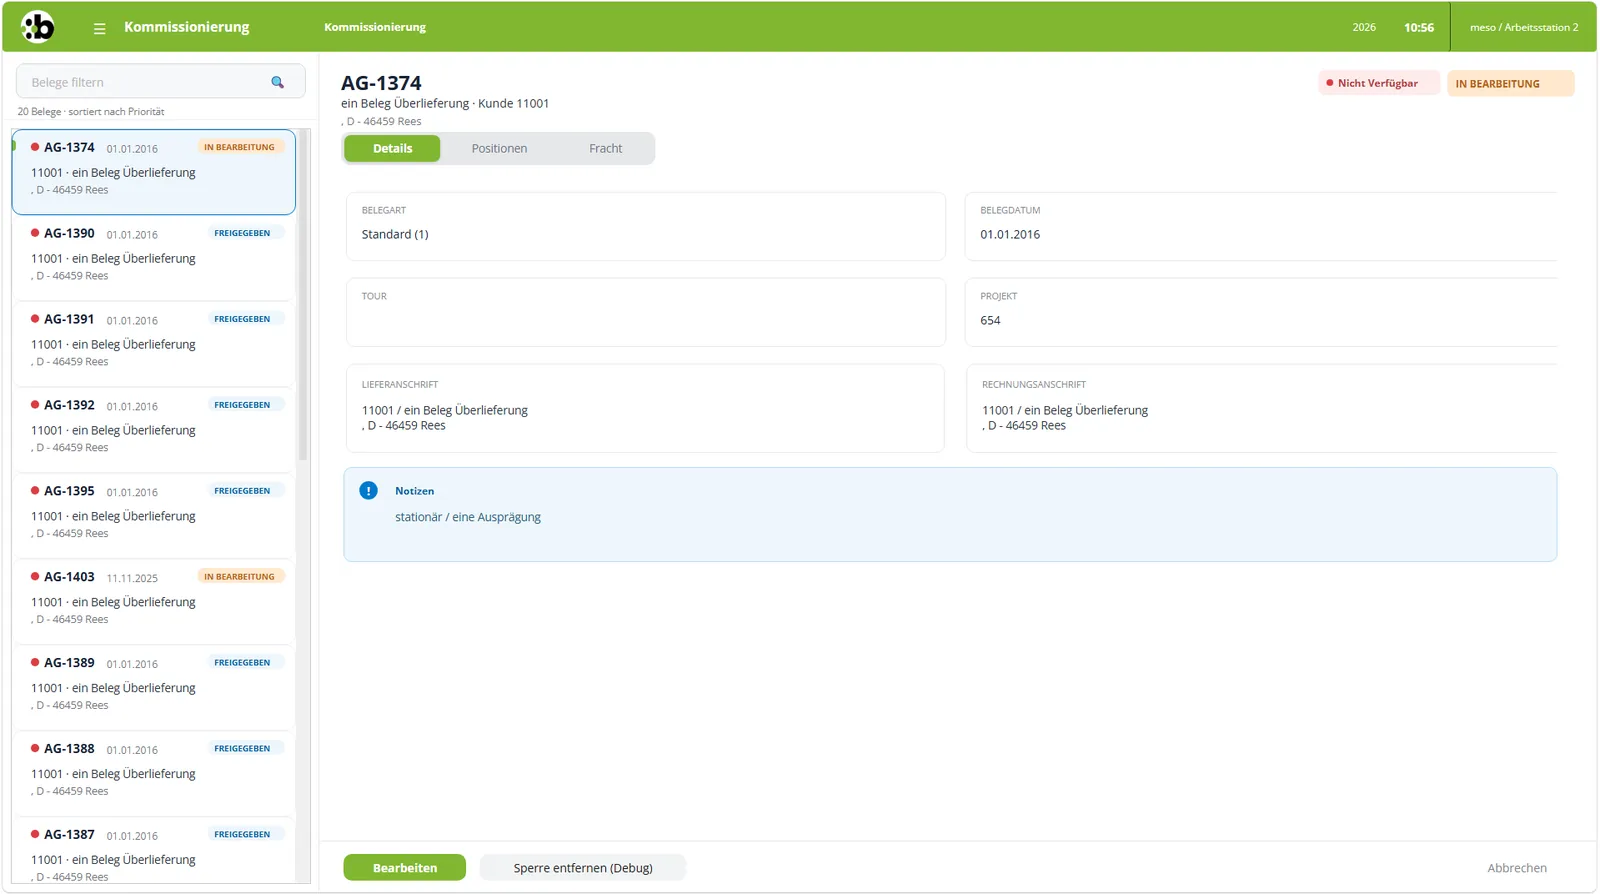
Task: Click the Belegart field Standard (1)
Action: [646, 227]
